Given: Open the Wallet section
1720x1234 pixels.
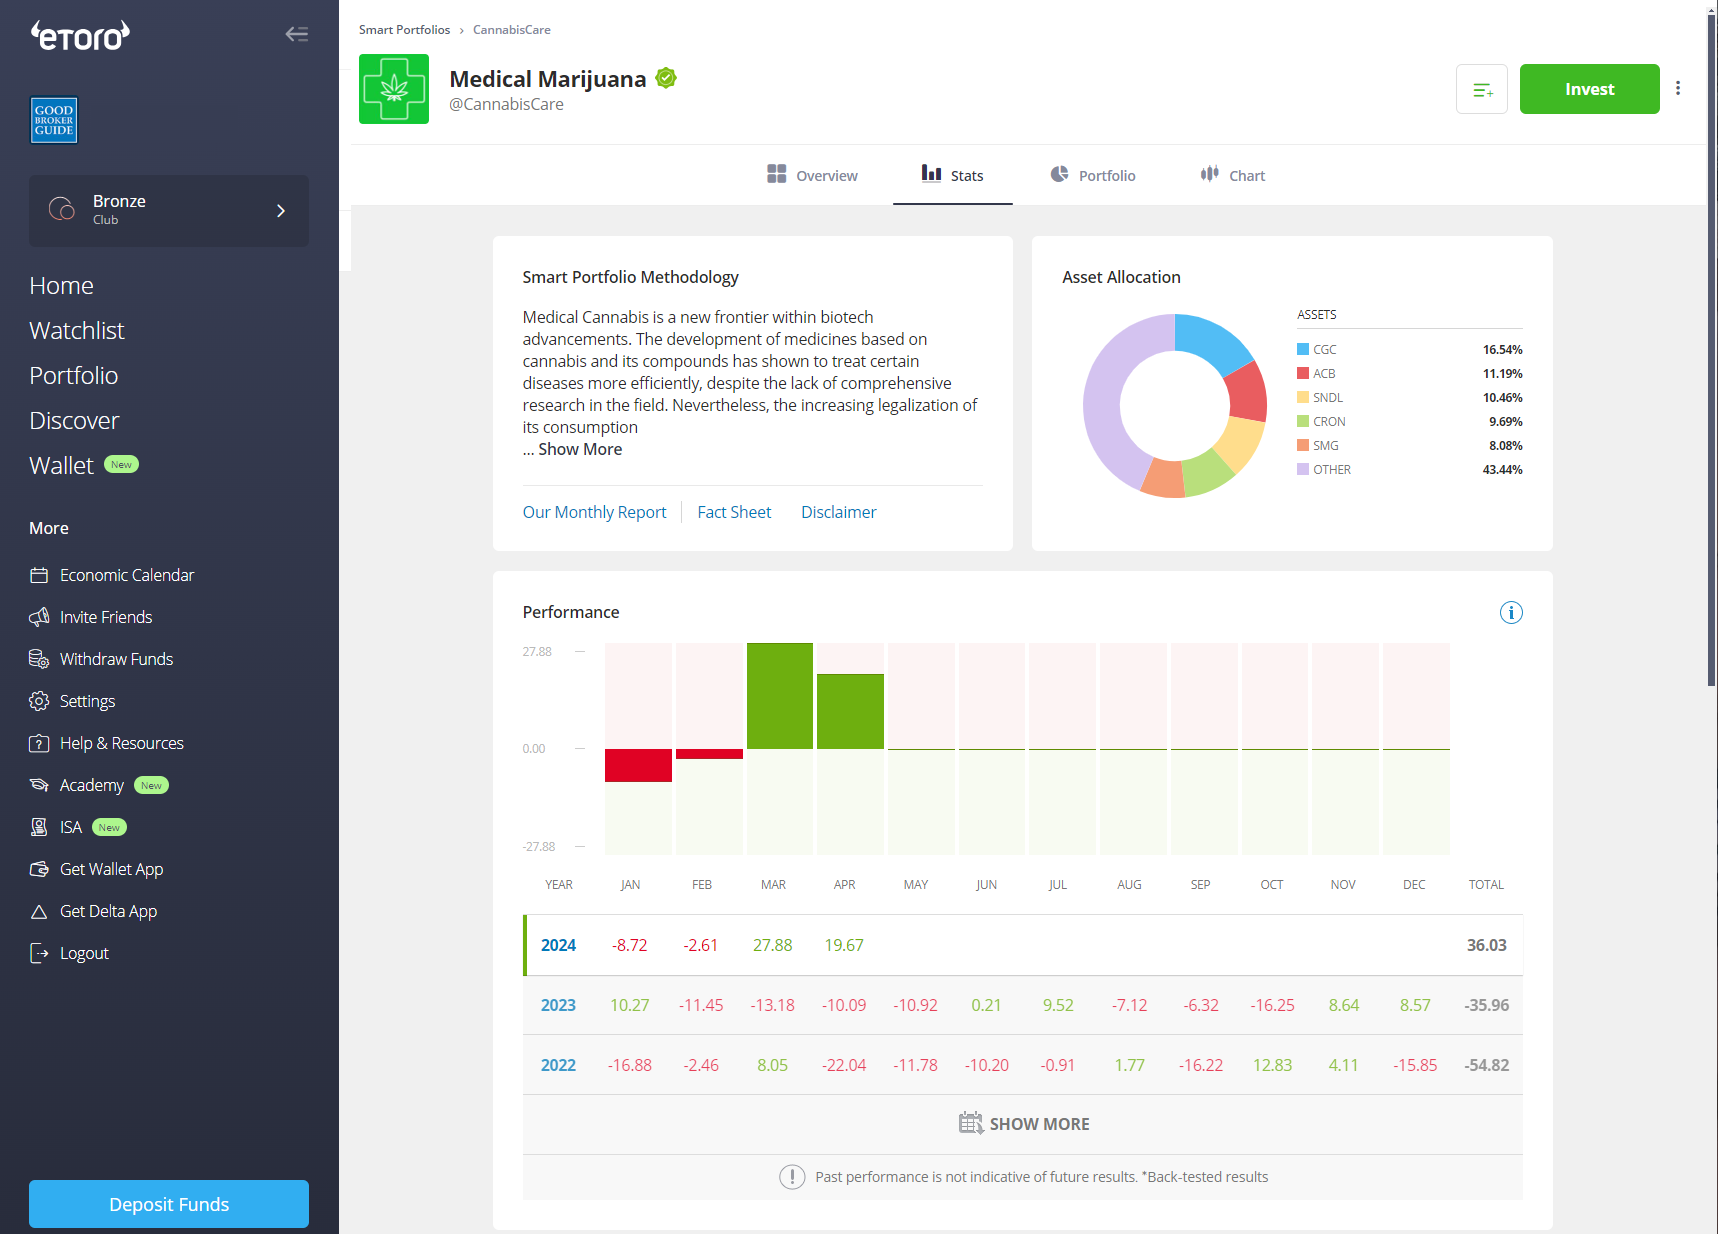Looking at the screenshot, I should click(x=62, y=466).
